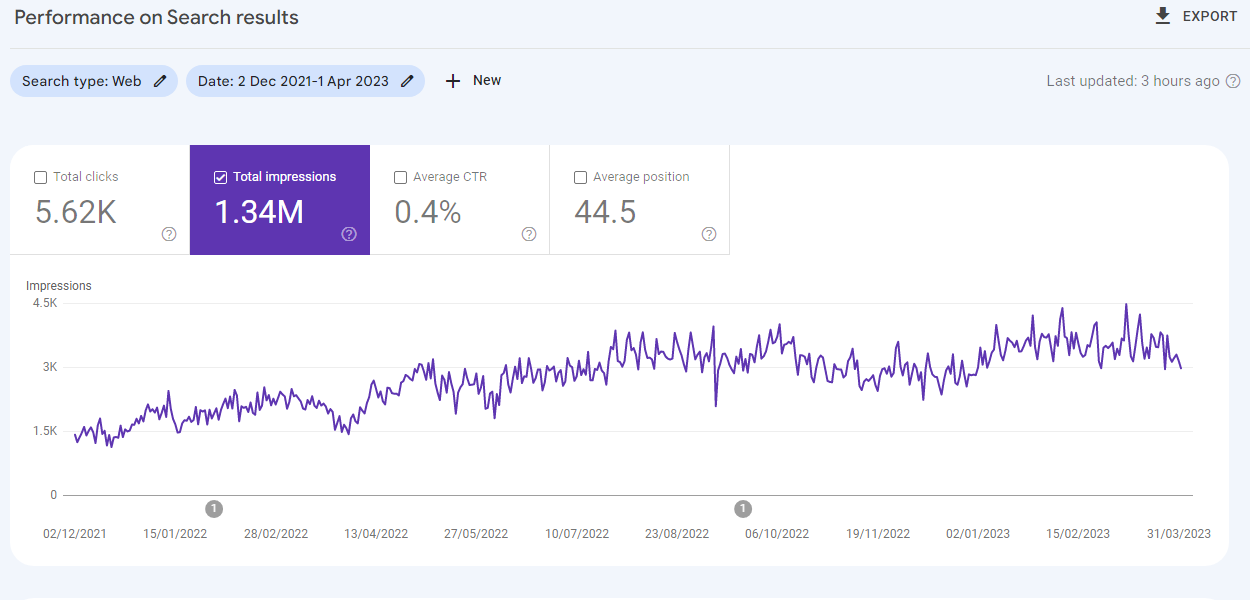Image resolution: width=1250 pixels, height=600 pixels.
Task: Open the Search type: Web filter chip
Action: coord(82,81)
